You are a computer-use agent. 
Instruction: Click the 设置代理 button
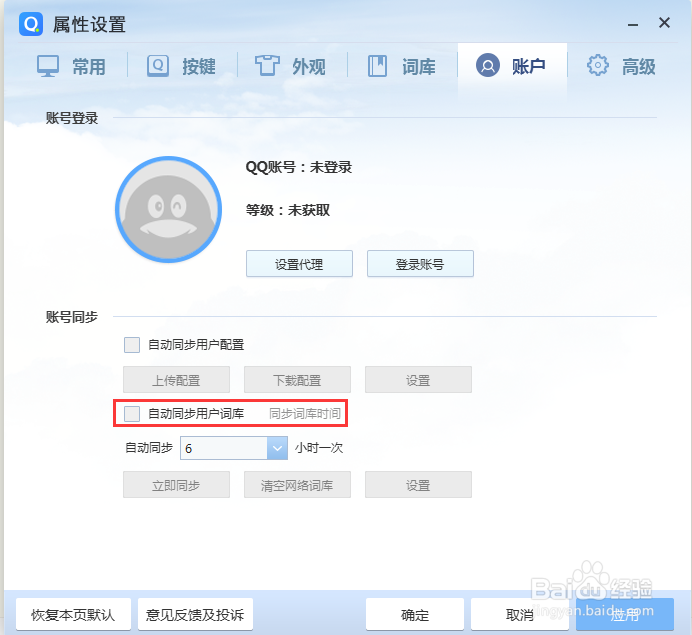tap(299, 264)
